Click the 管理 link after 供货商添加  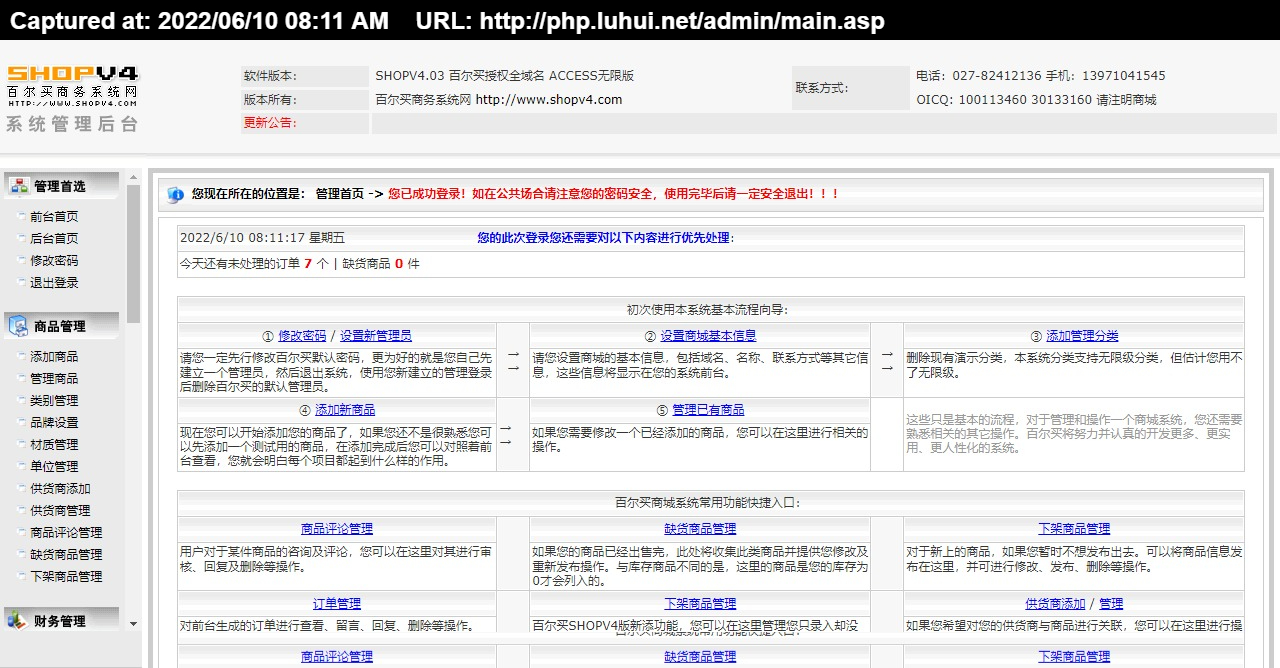[x=1111, y=603]
